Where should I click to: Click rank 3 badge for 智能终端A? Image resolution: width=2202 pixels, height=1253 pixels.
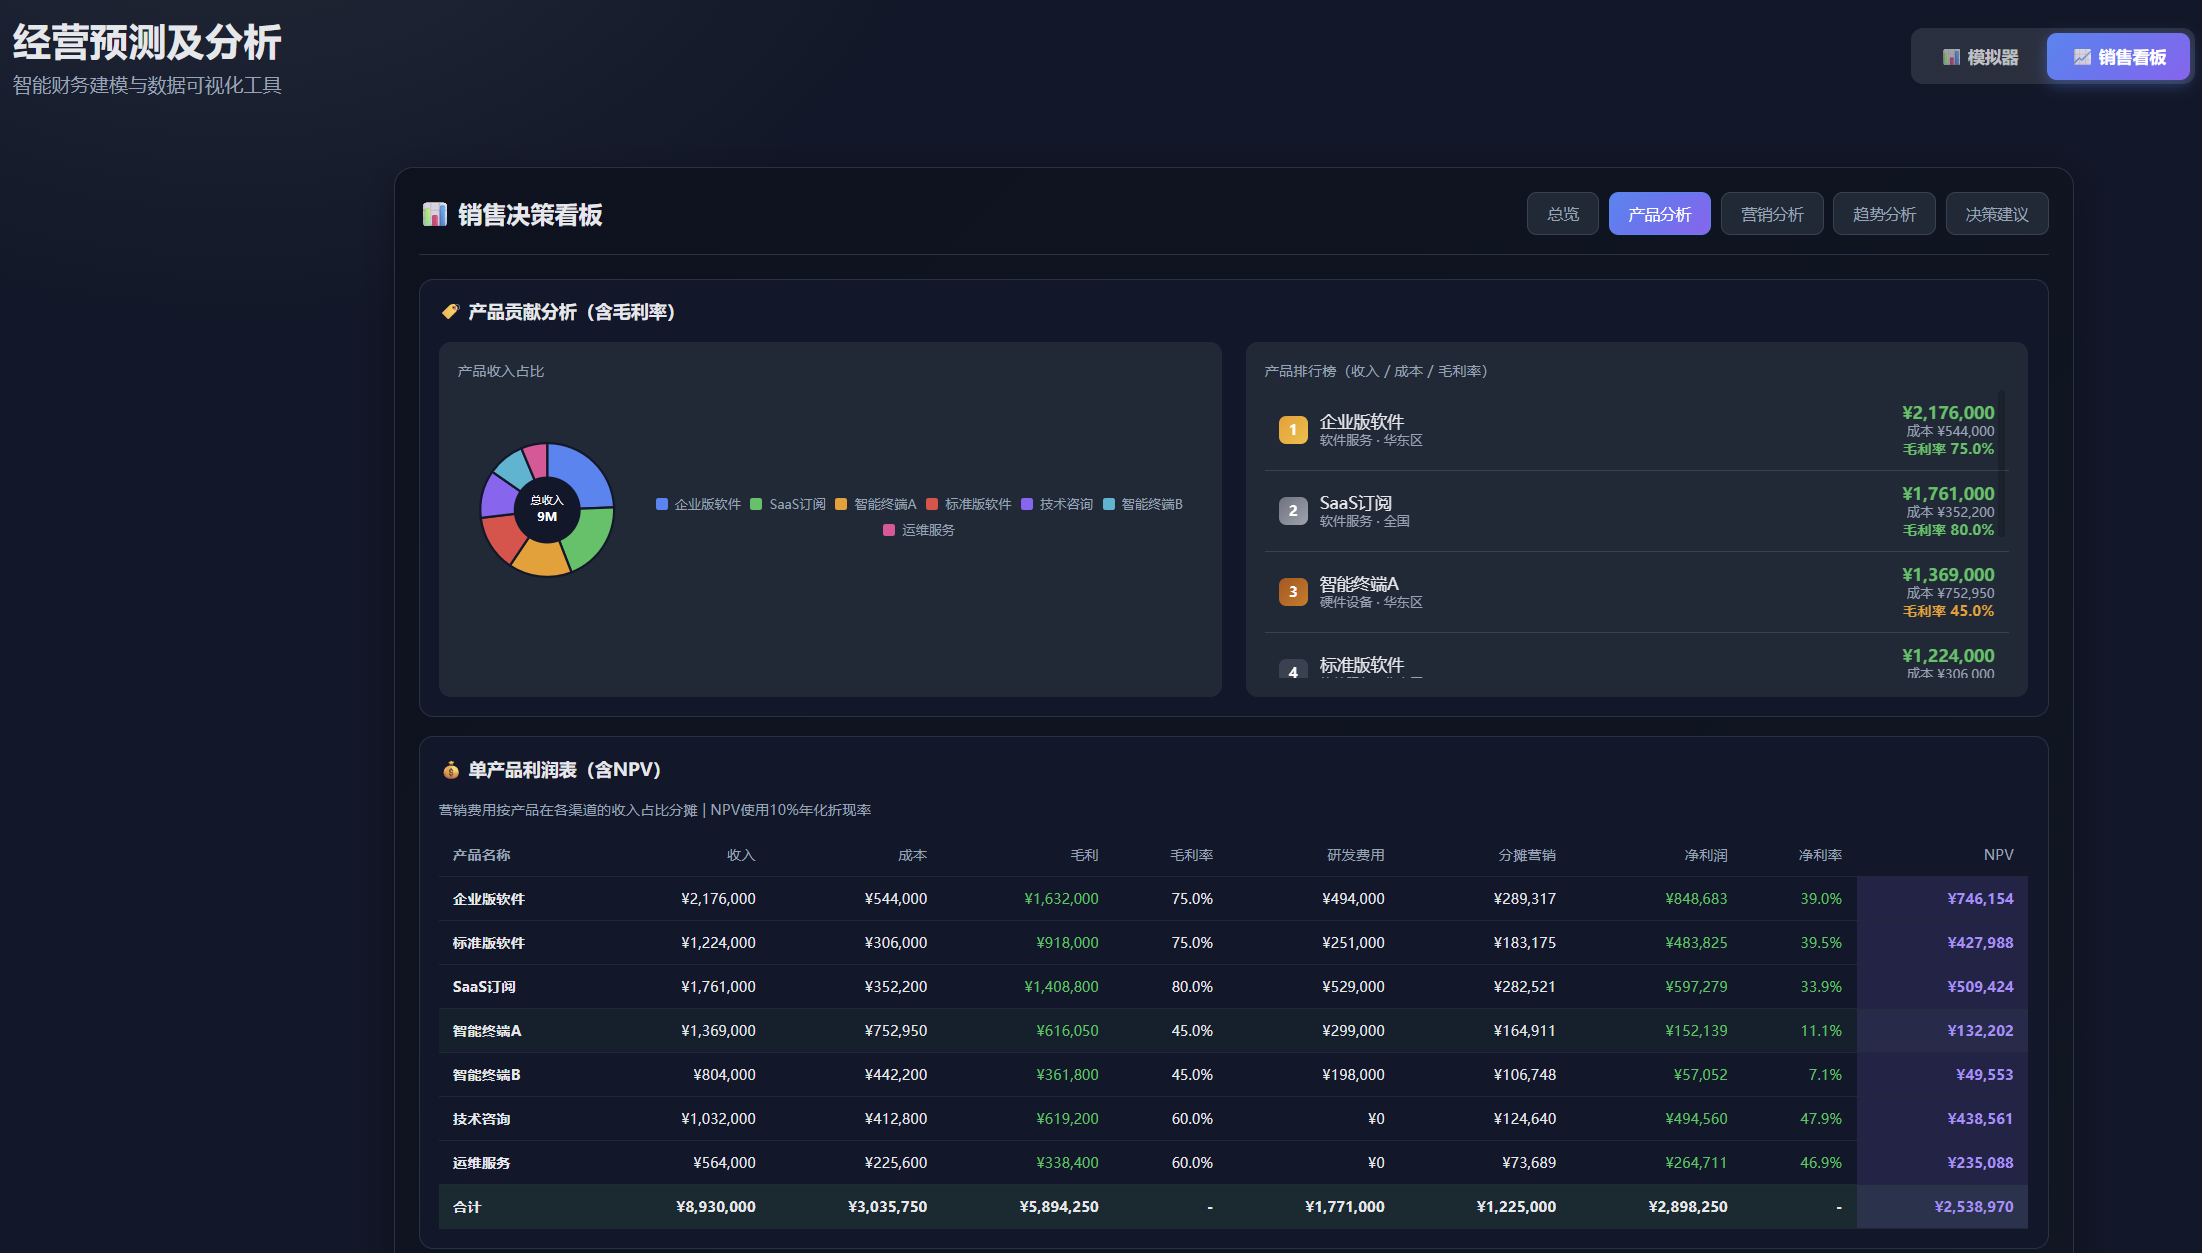(1292, 592)
